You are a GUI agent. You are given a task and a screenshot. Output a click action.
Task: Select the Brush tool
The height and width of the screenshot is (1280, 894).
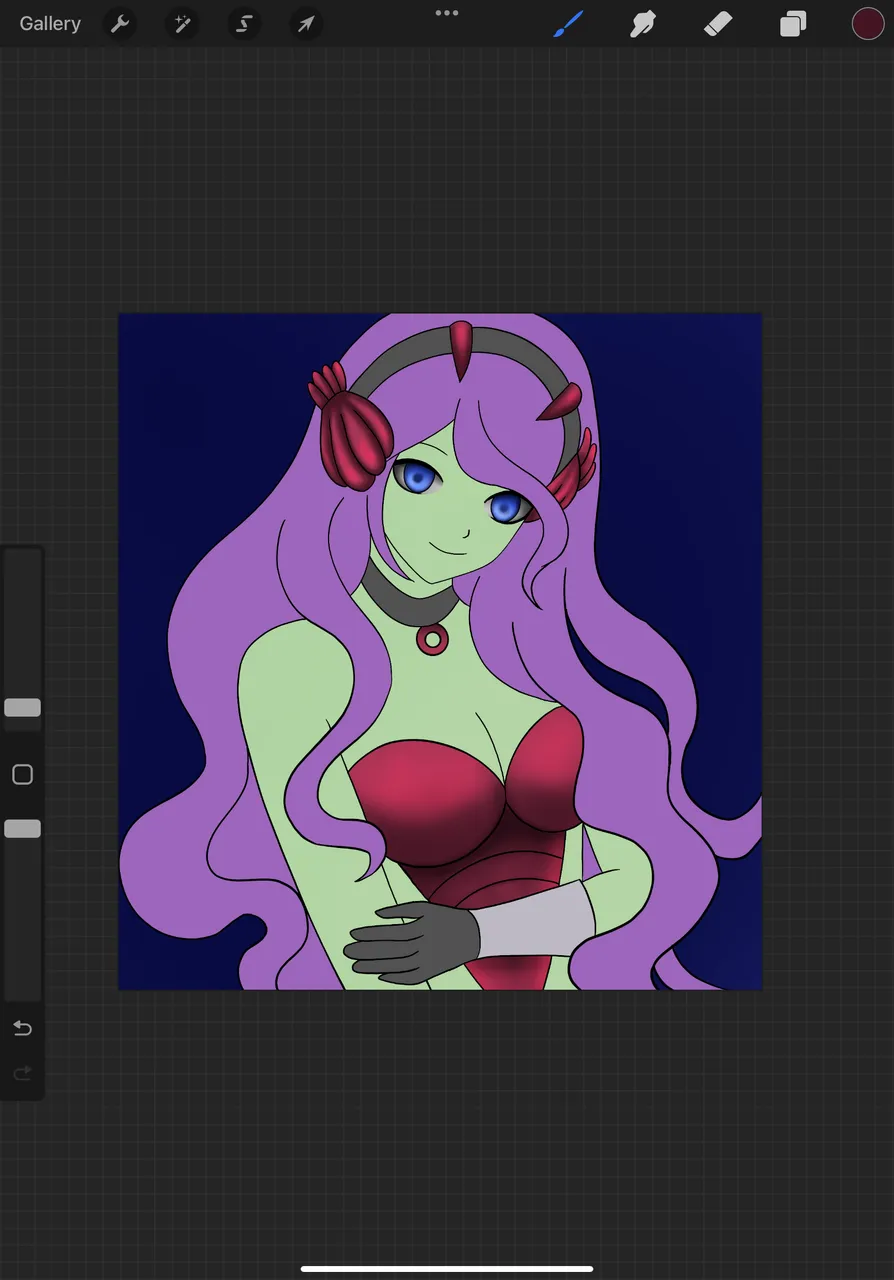tap(568, 23)
